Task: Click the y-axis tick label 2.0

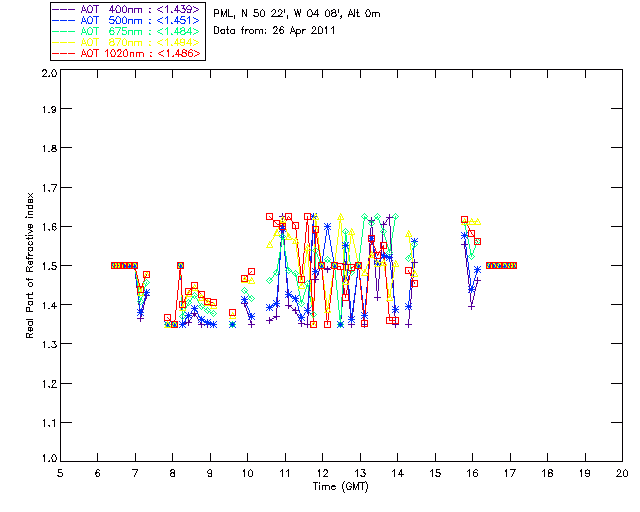Action: [49, 73]
